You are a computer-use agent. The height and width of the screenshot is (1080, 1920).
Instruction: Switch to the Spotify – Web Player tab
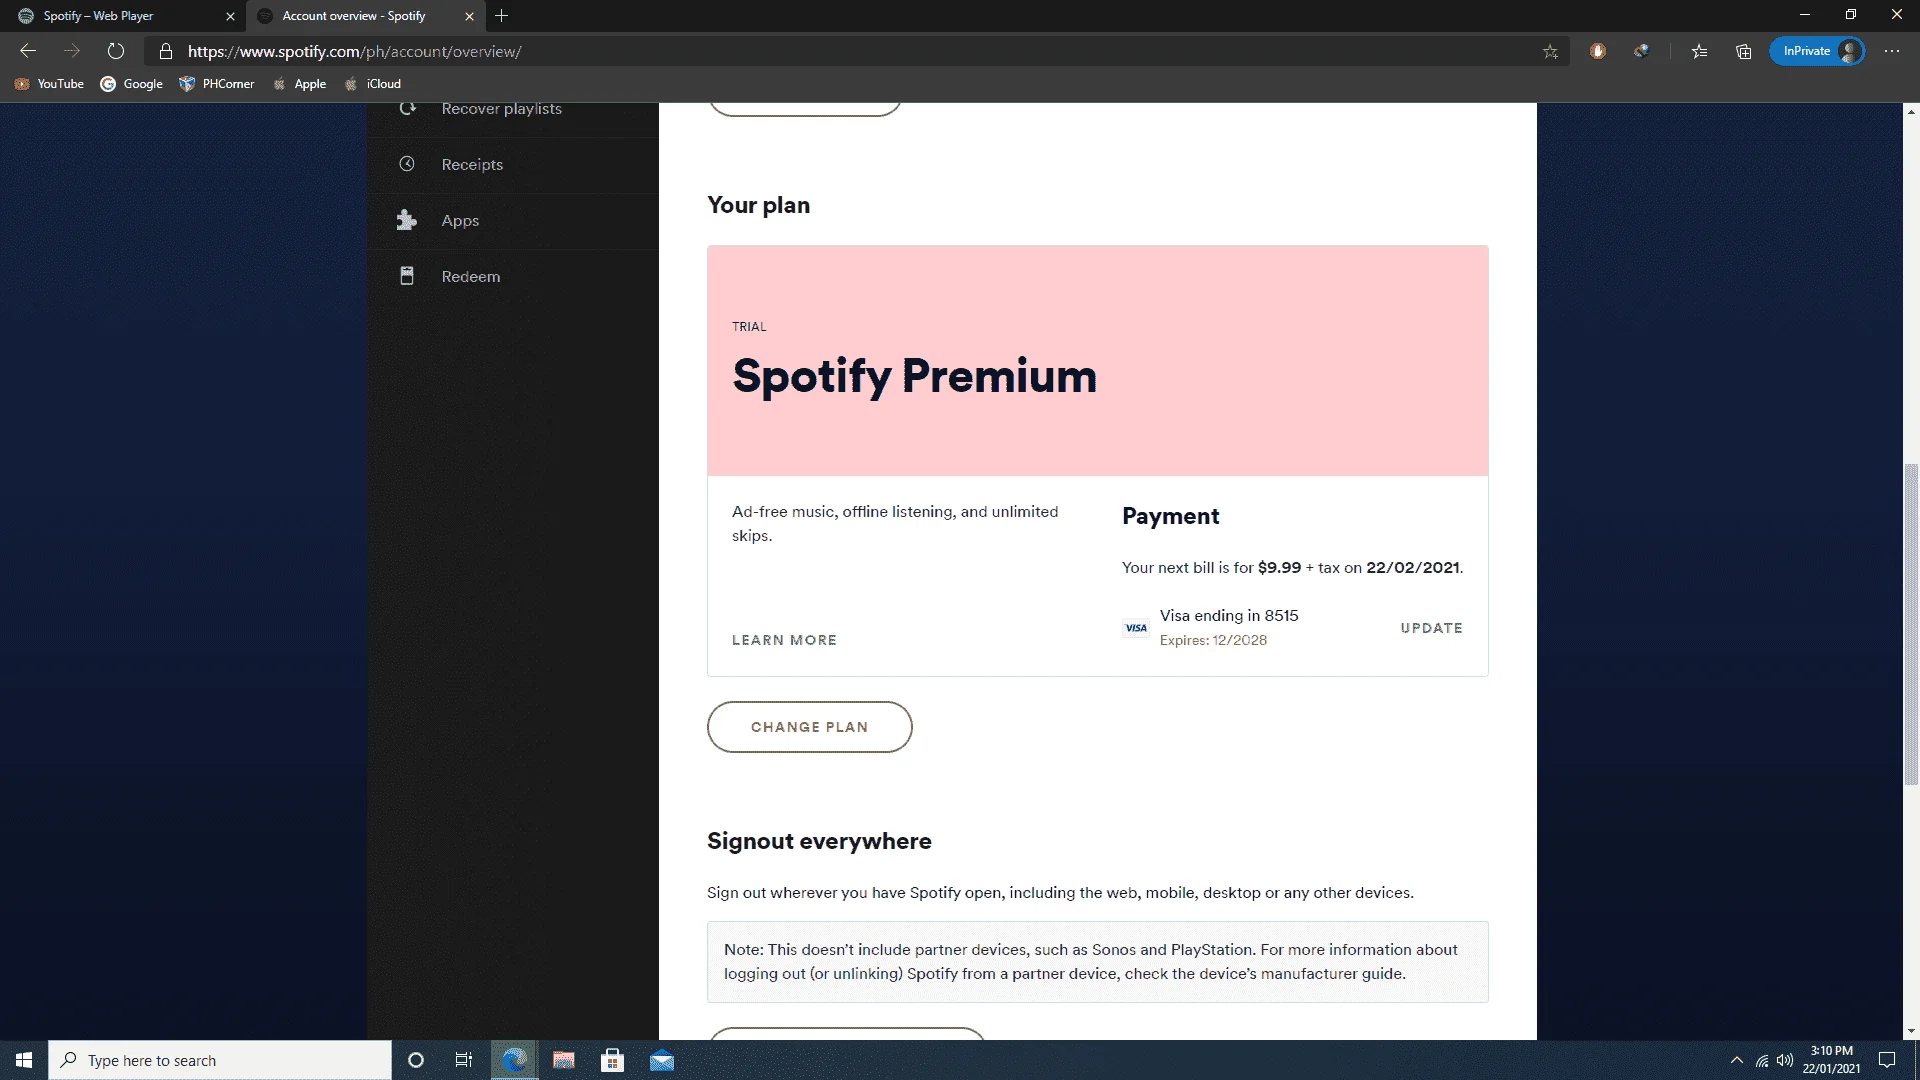122,16
